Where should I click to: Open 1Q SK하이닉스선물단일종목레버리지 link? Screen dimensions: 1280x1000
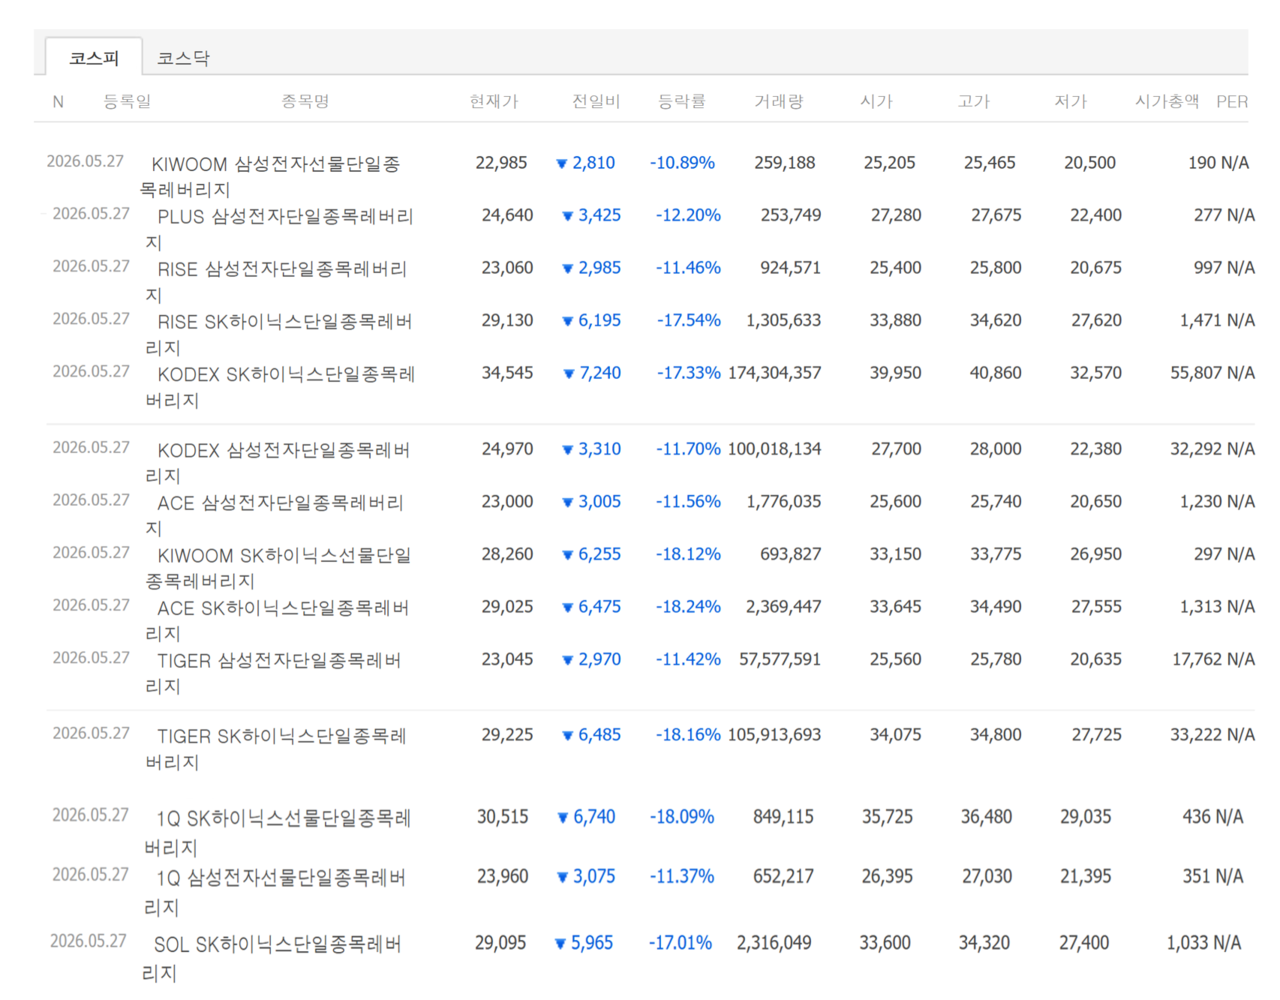tap(278, 832)
